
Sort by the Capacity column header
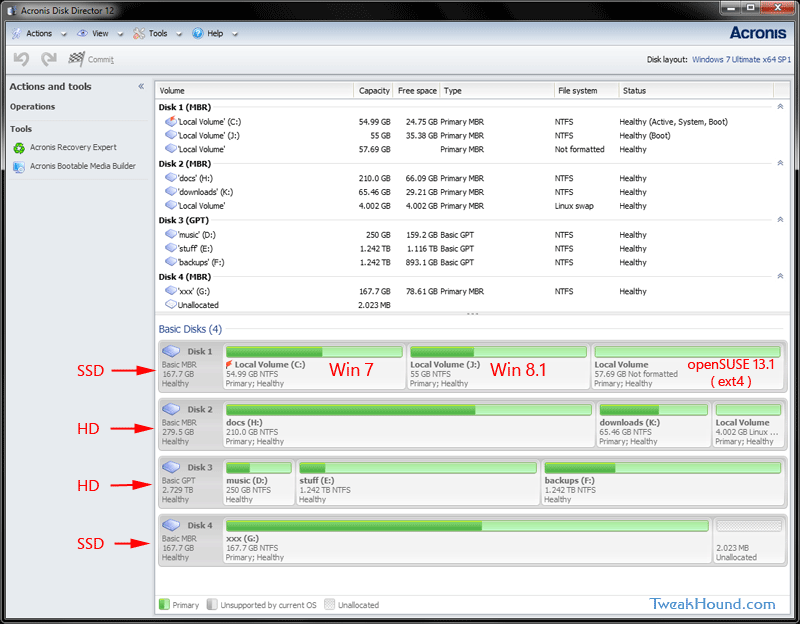tap(373, 91)
